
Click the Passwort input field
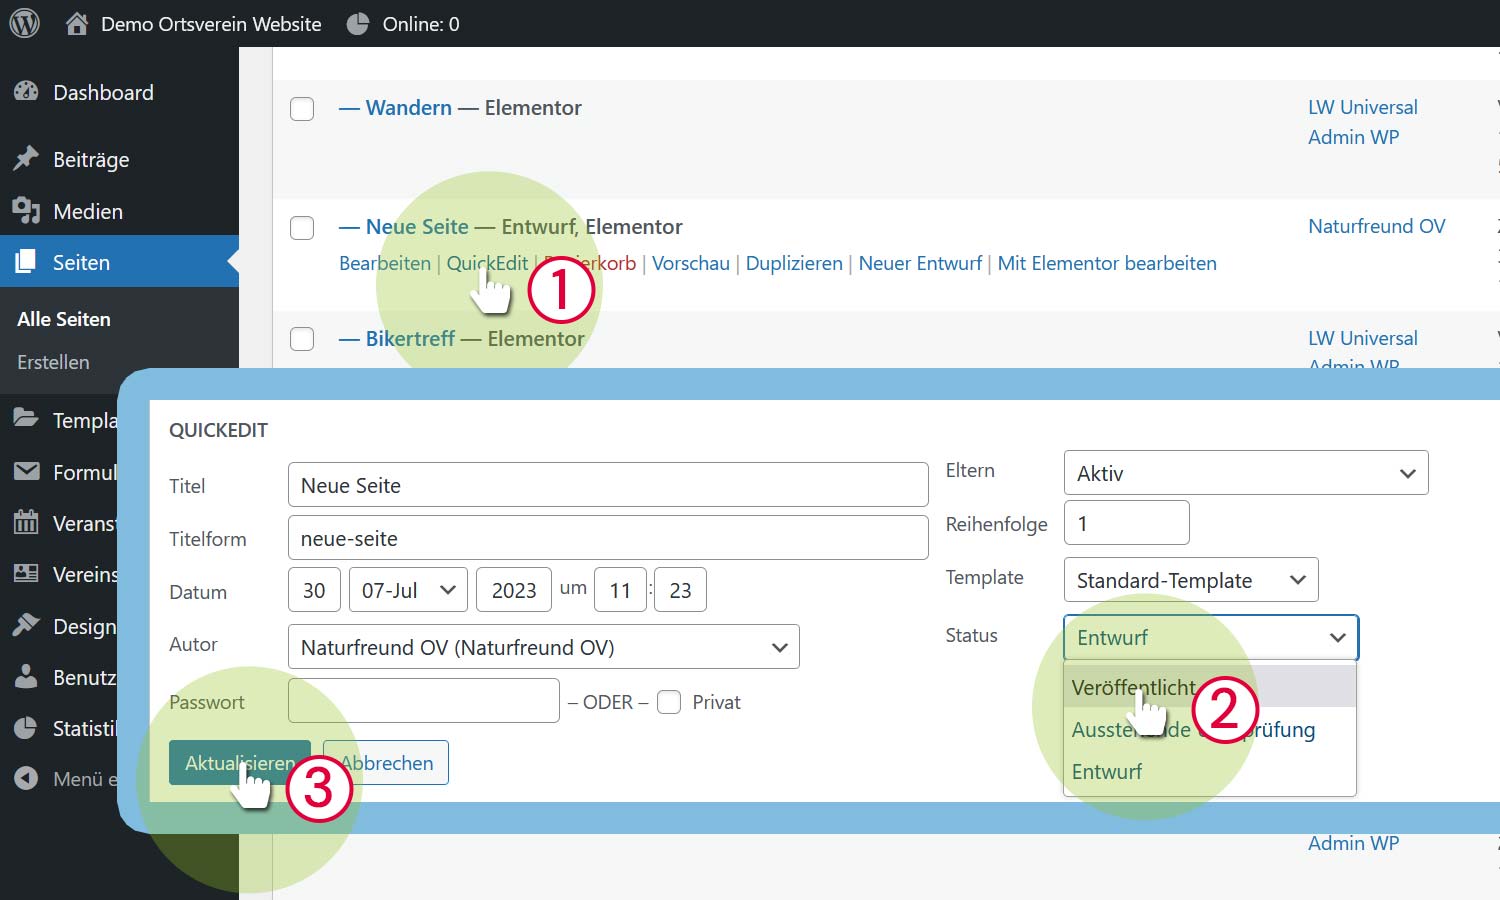pos(424,700)
